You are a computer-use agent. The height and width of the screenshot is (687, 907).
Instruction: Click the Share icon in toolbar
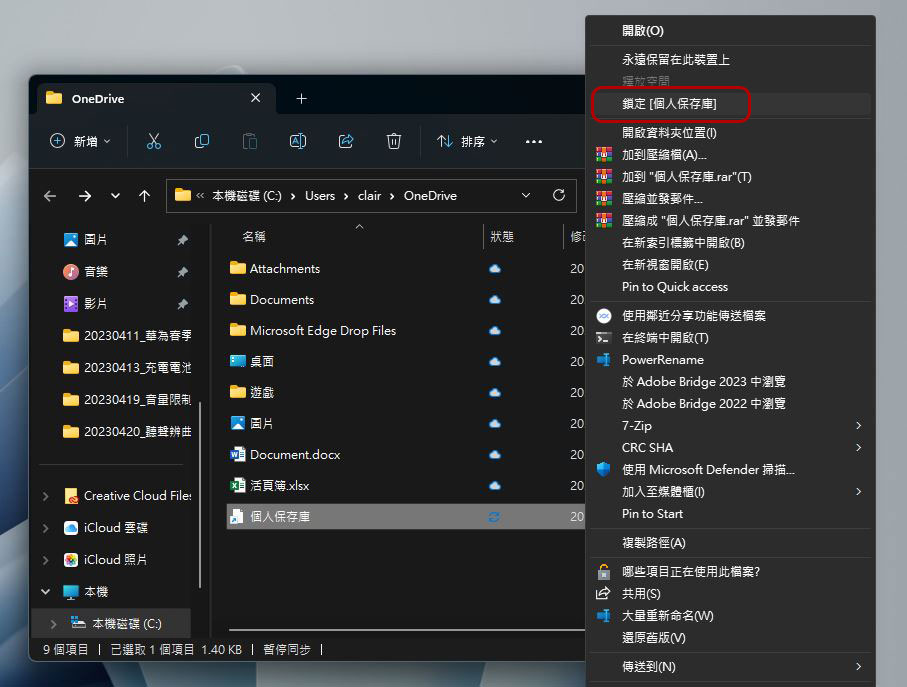[346, 141]
